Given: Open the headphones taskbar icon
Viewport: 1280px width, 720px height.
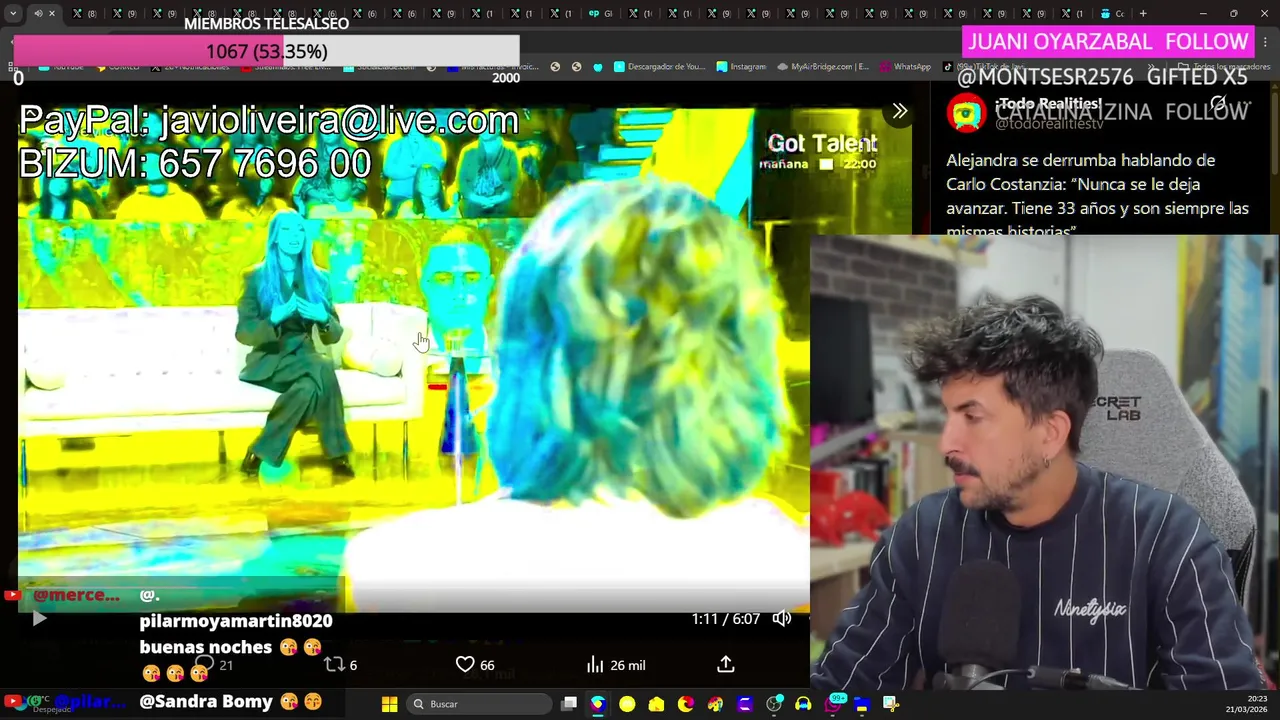Looking at the screenshot, I should pos(803,704).
